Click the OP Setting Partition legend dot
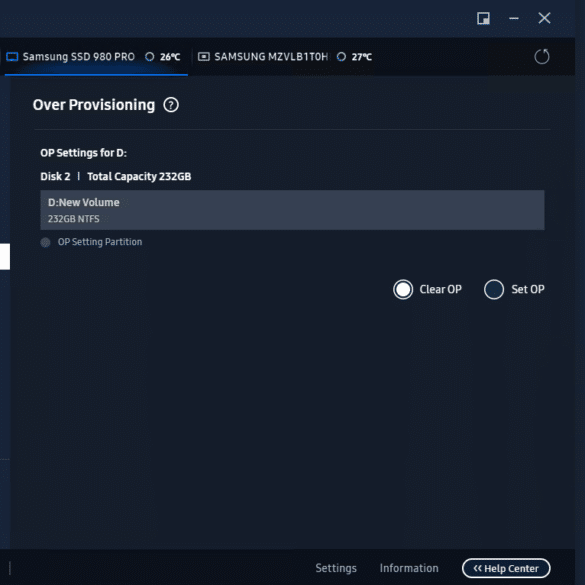This screenshot has height=585, width=585. point(45,243)
